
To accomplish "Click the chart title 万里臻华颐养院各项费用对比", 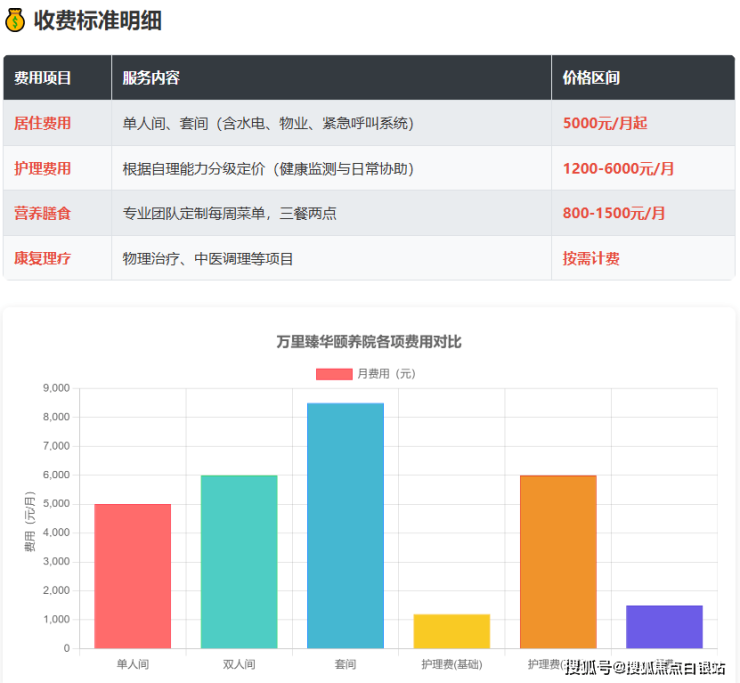I will click(369, 342).
